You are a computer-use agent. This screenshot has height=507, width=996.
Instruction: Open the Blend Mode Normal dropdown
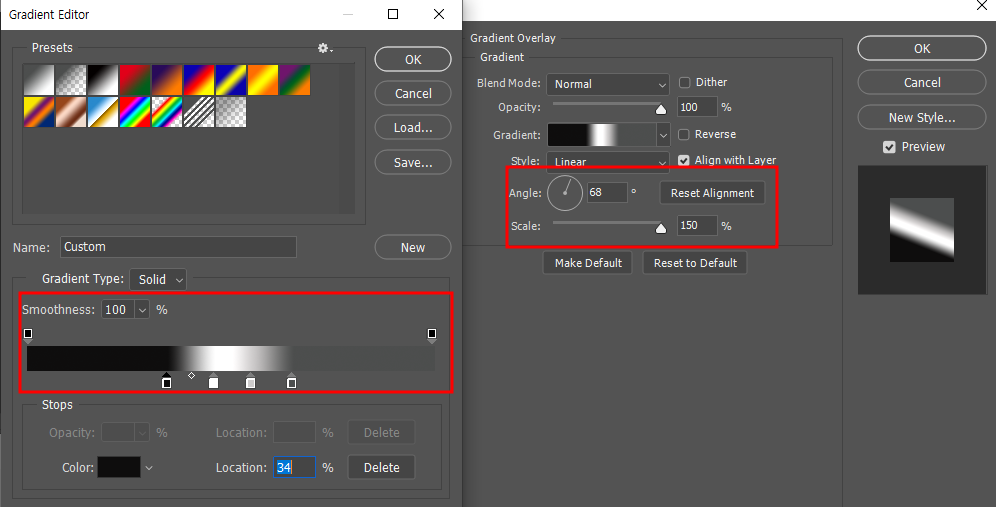coord(608,84)
